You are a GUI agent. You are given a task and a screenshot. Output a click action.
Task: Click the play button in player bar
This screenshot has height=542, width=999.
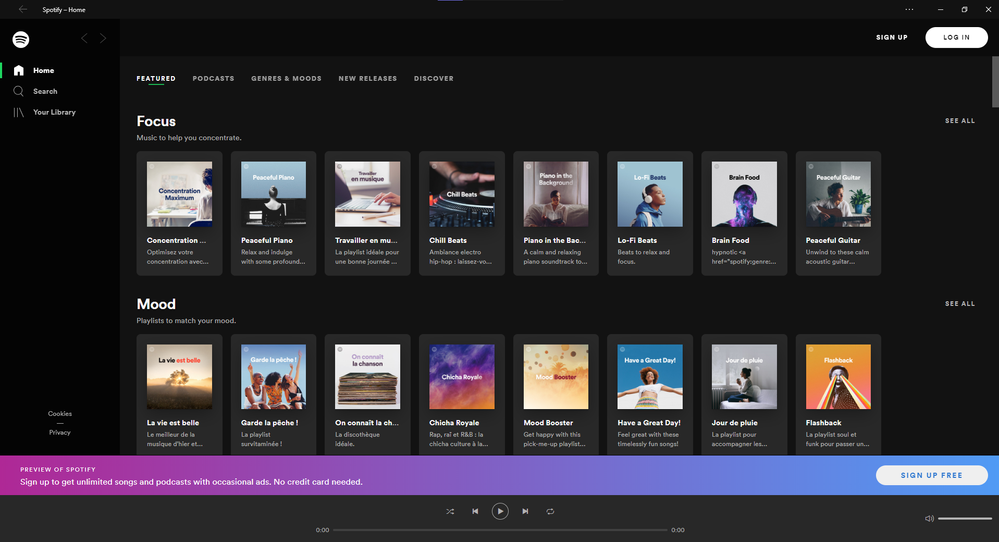(500, 511)
